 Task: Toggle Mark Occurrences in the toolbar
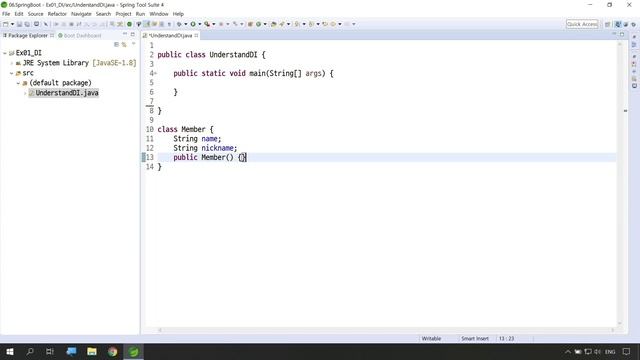147,24
